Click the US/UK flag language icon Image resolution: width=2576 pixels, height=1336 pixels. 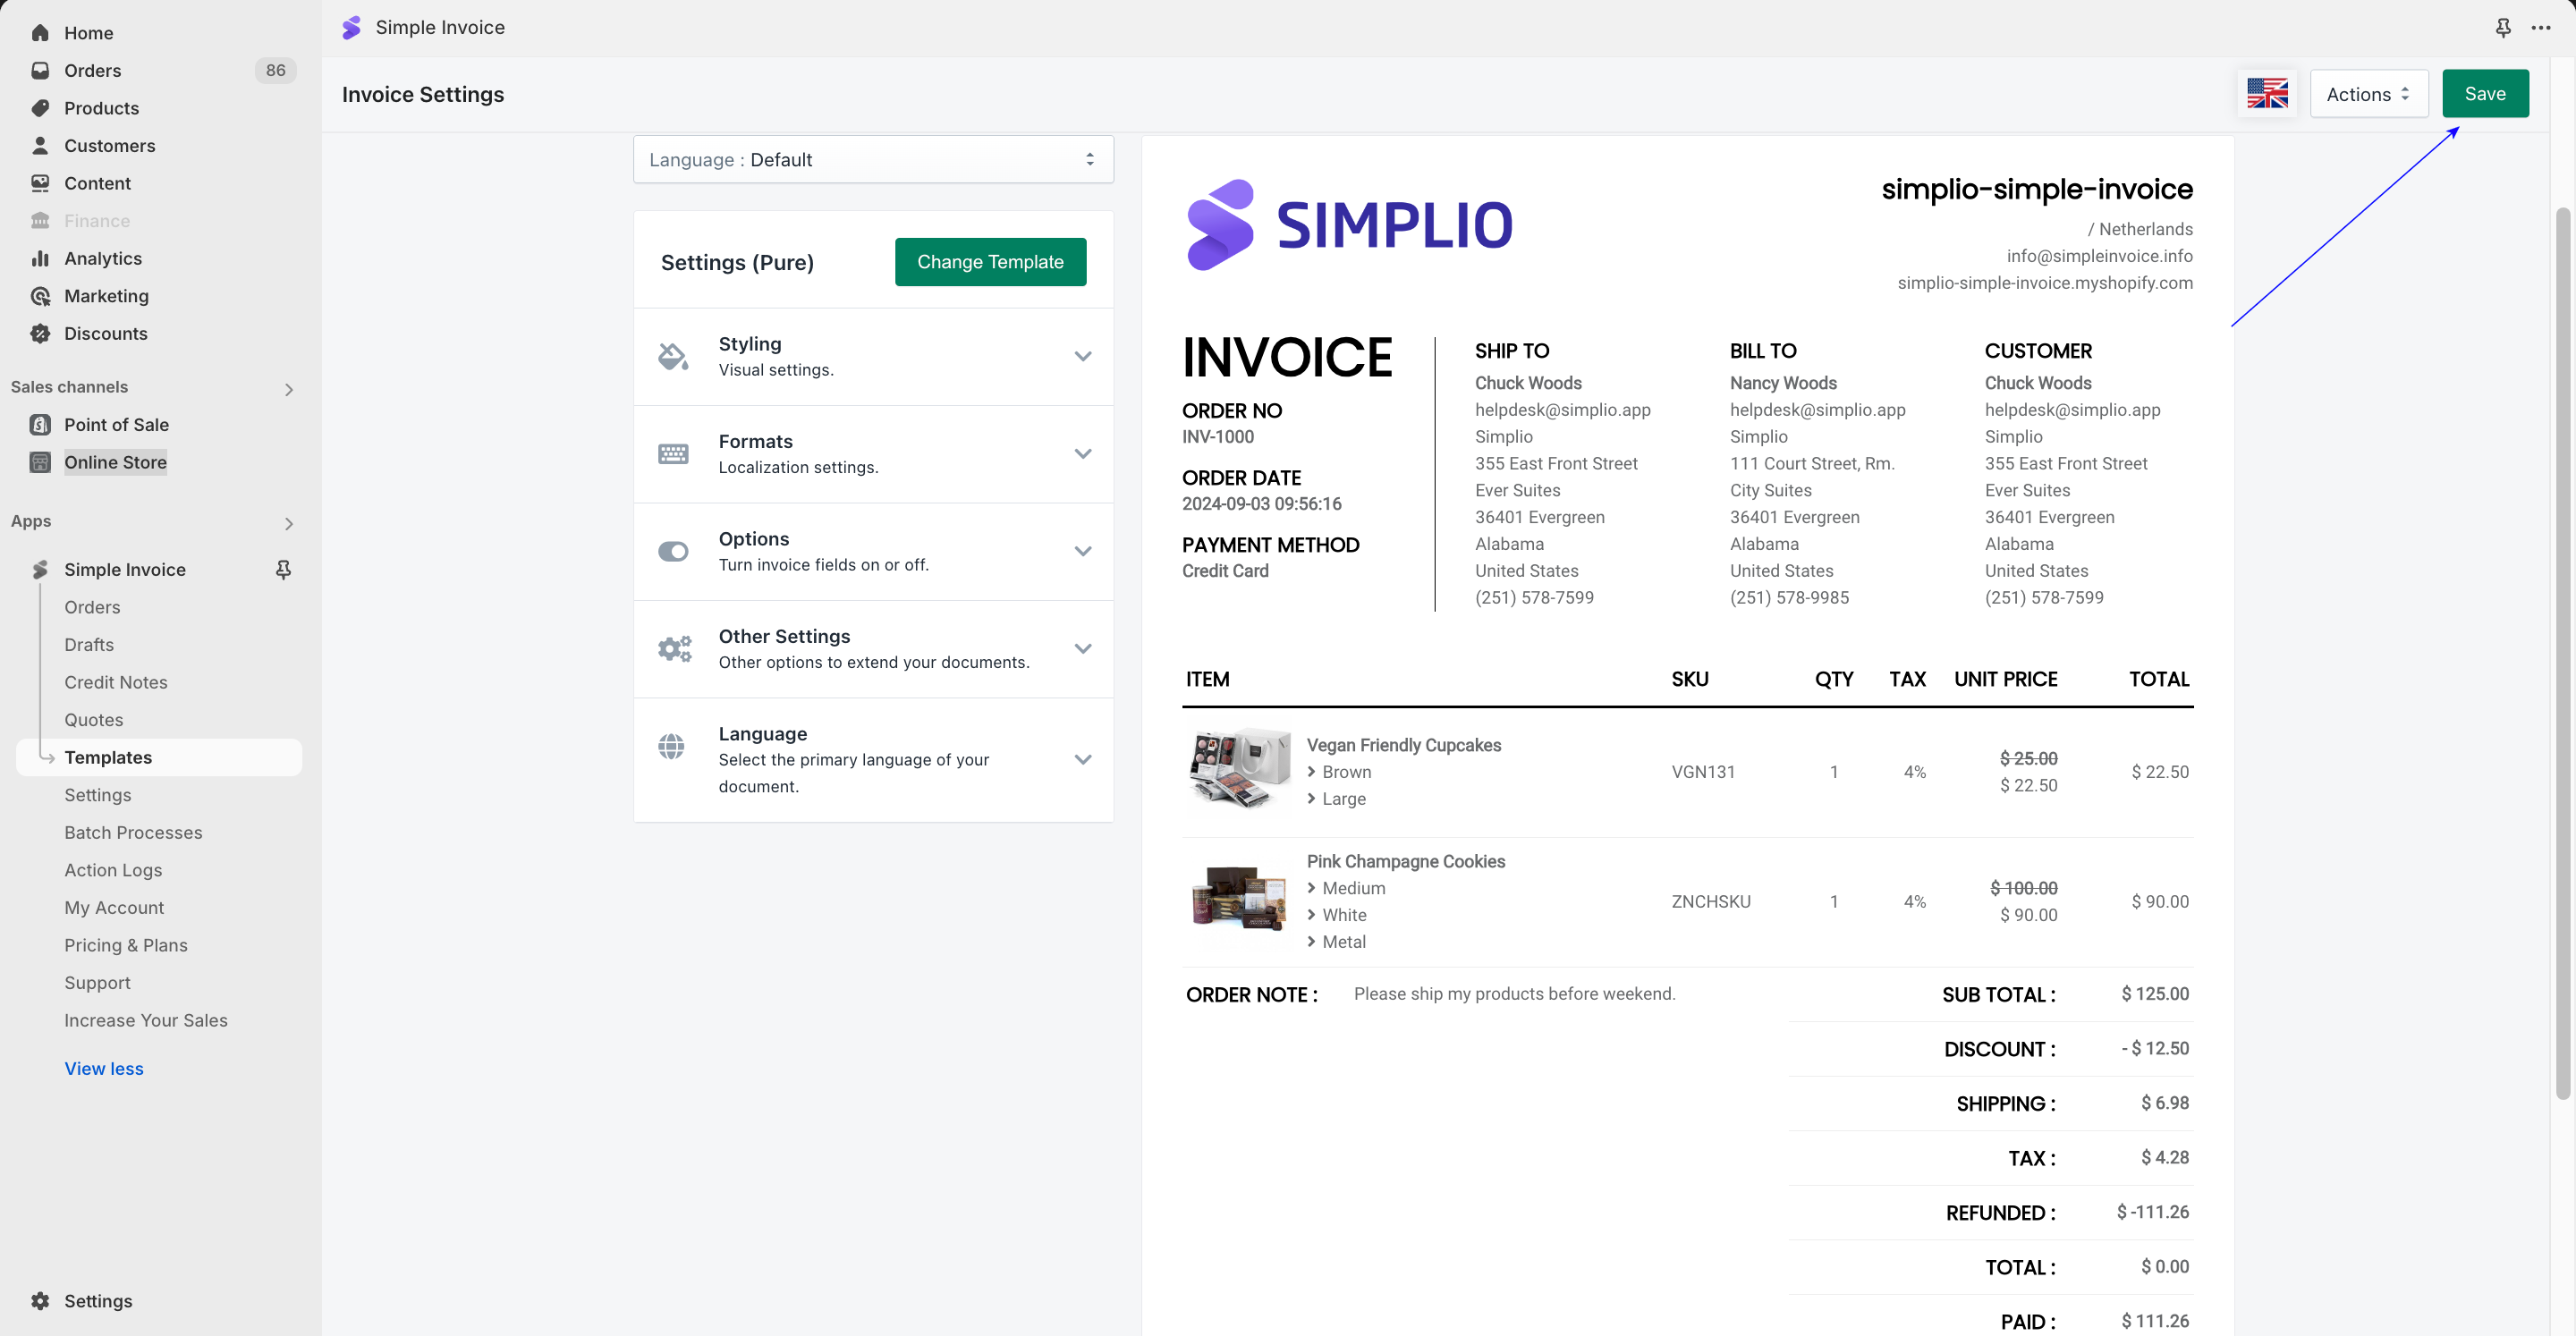pos(2266,94)
